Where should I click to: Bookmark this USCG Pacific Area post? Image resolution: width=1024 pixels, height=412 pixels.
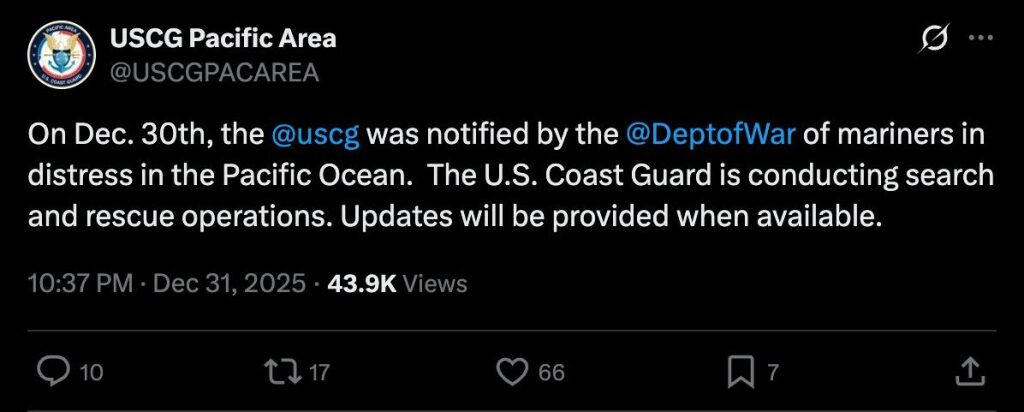point(740,373)
